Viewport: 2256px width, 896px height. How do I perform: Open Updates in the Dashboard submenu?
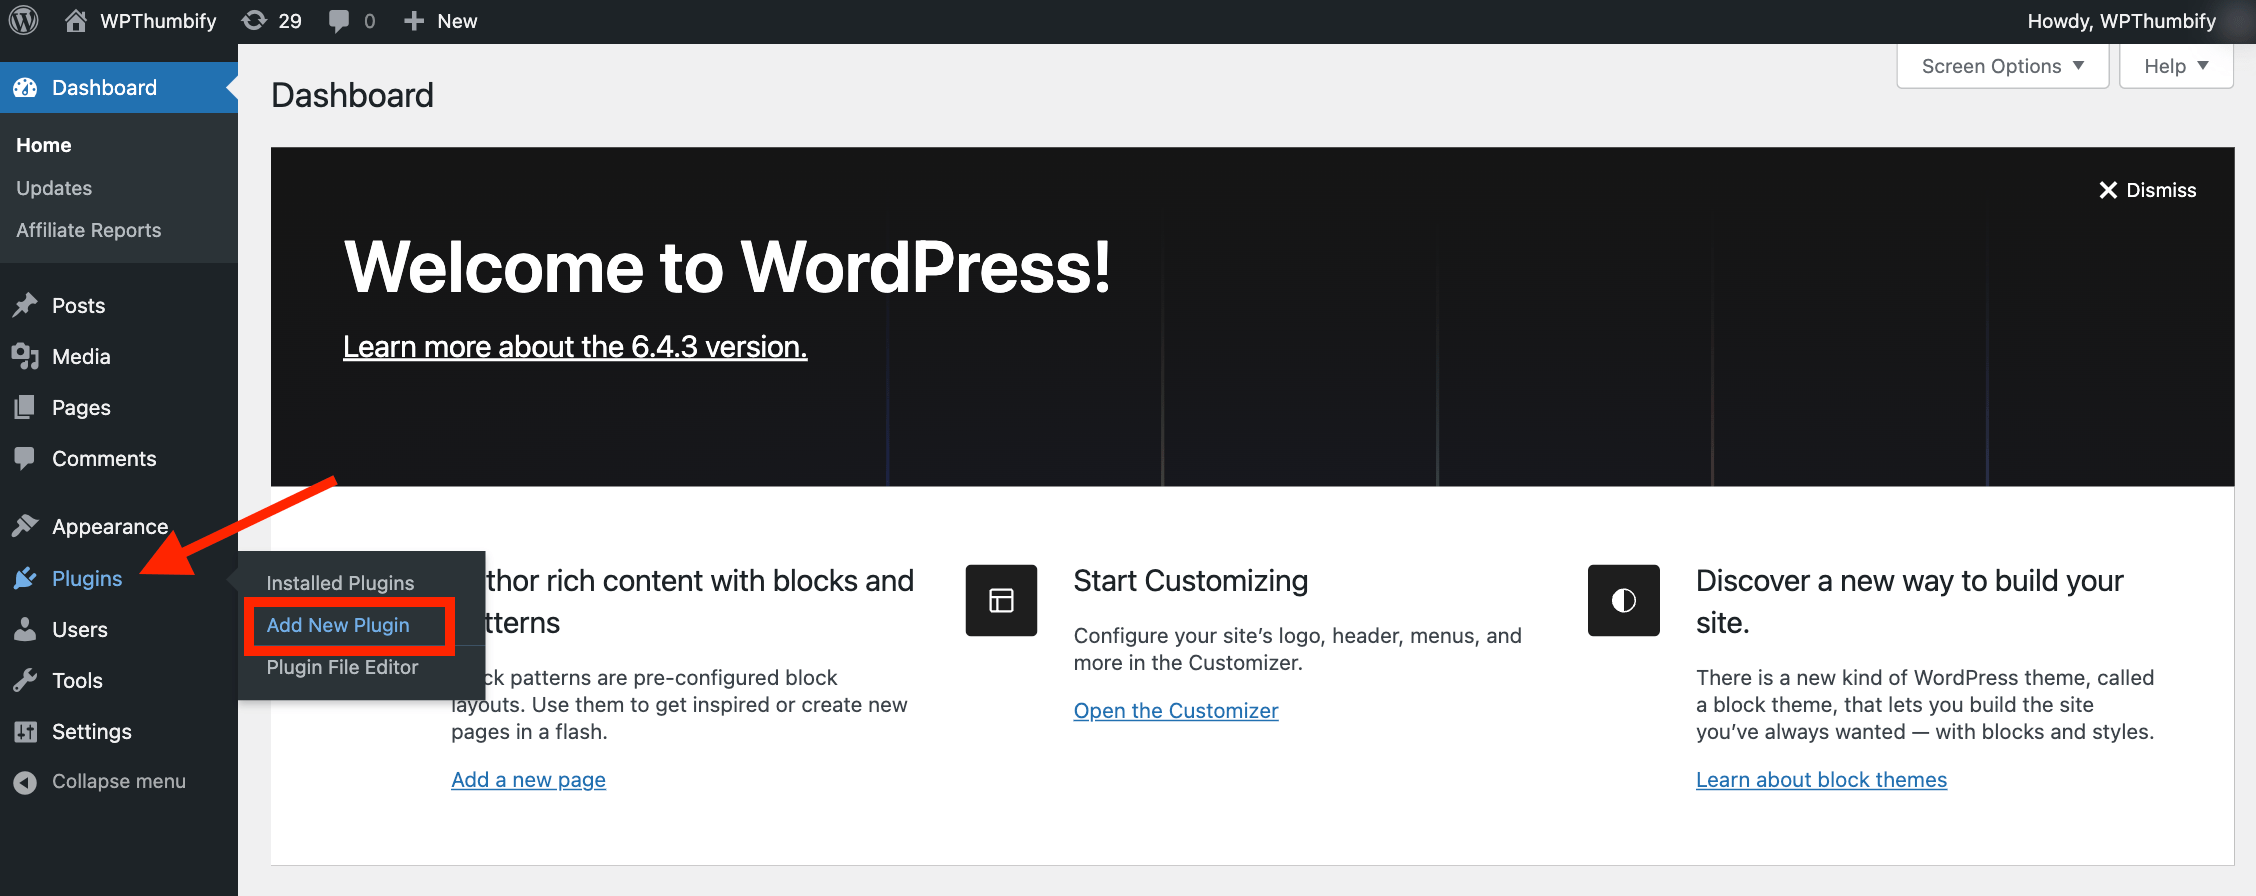point(54,188)
